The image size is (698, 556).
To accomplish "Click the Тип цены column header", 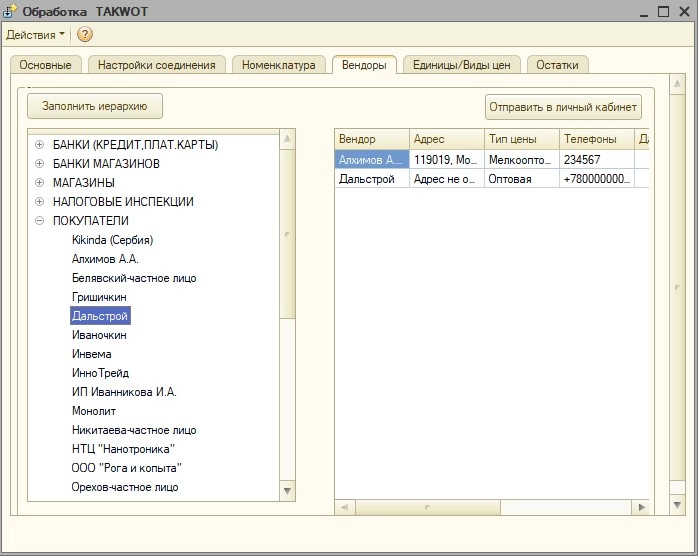I will pos(519,139).
